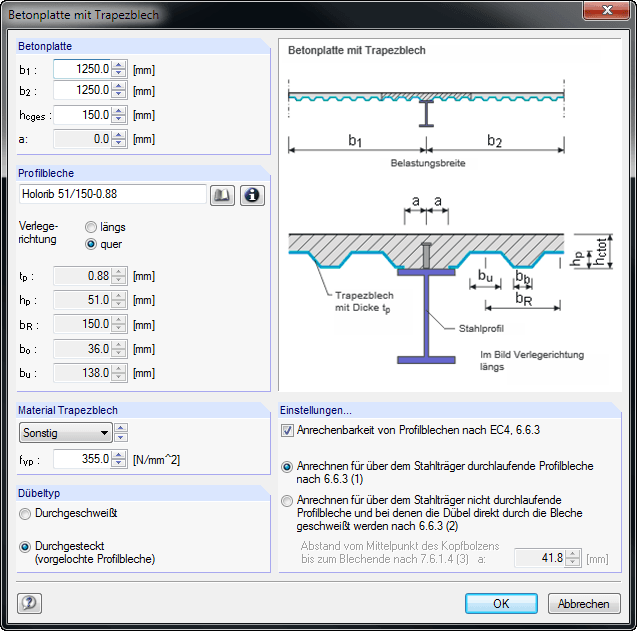
Task: Open the profile sheet library book icon
Action: tap(222, 195)
